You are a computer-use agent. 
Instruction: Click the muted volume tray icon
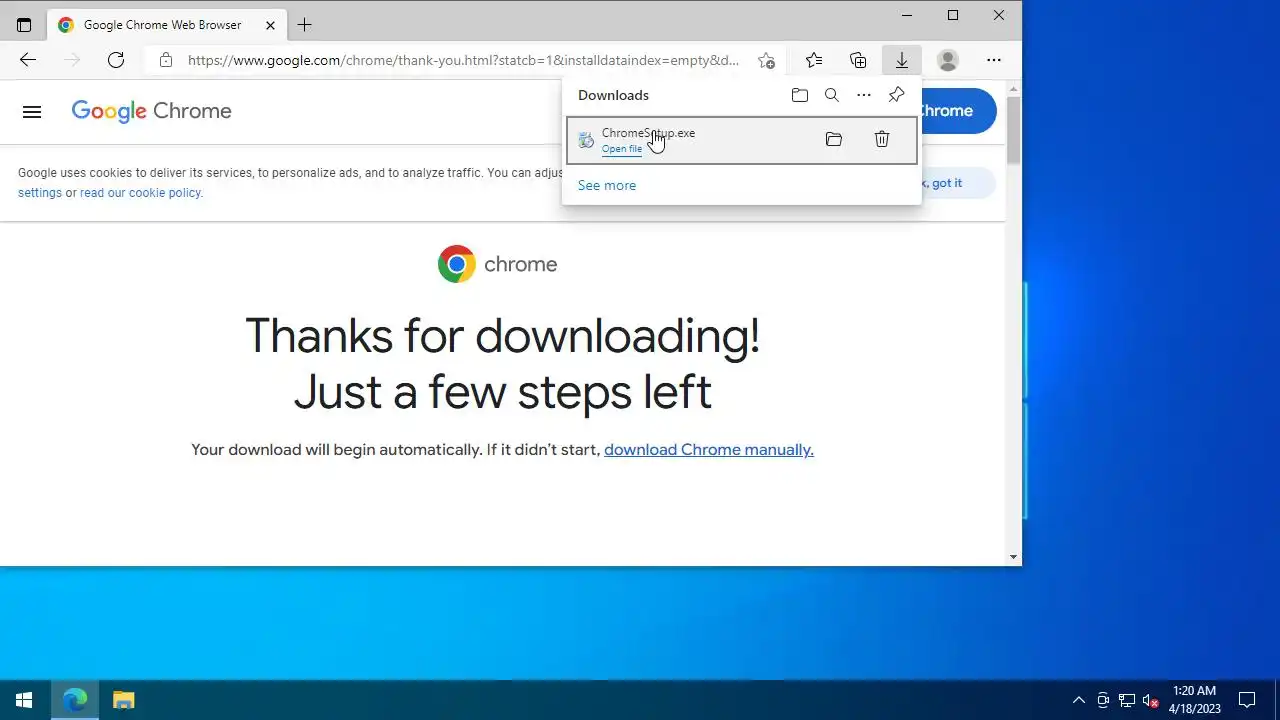click(x=1151, y=700)
